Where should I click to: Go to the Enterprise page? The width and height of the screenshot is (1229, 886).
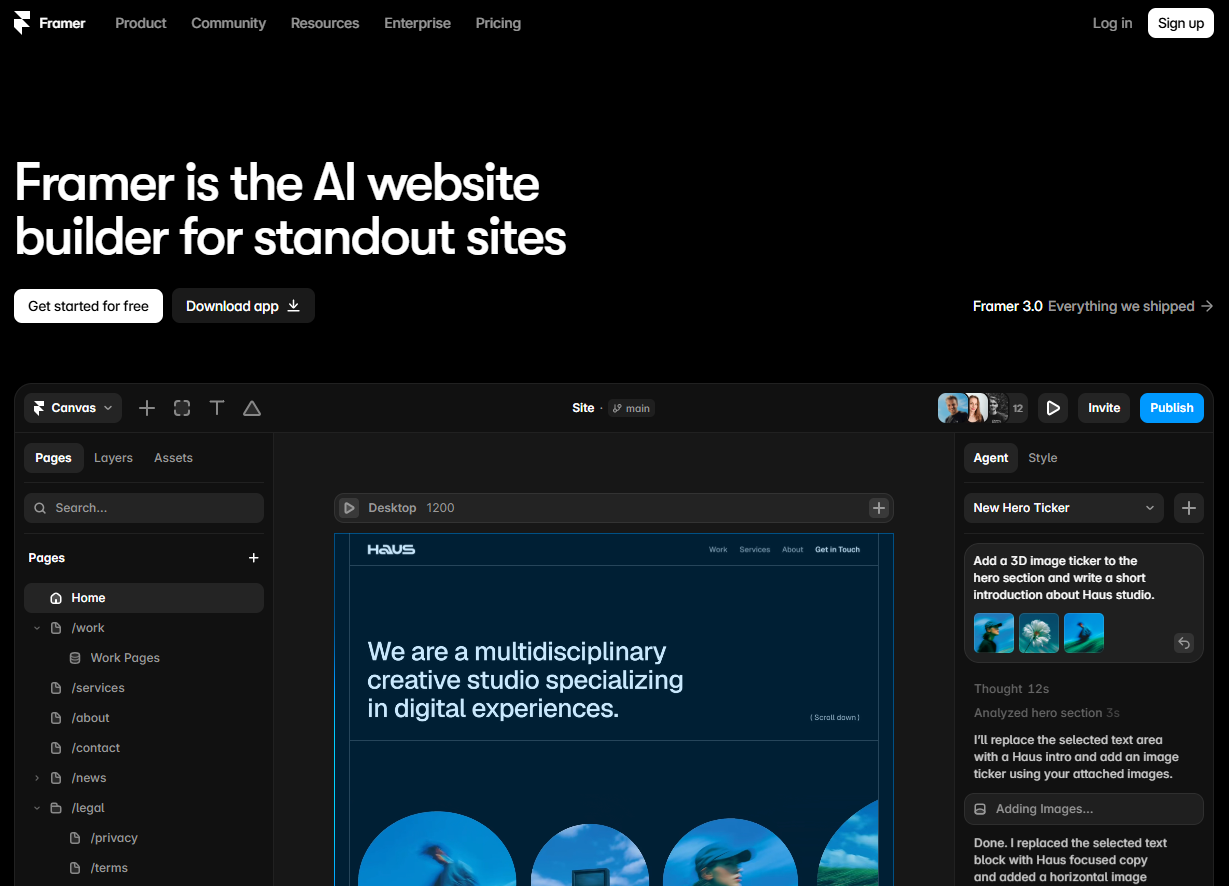pyautogui.click(x=417, y=23)
